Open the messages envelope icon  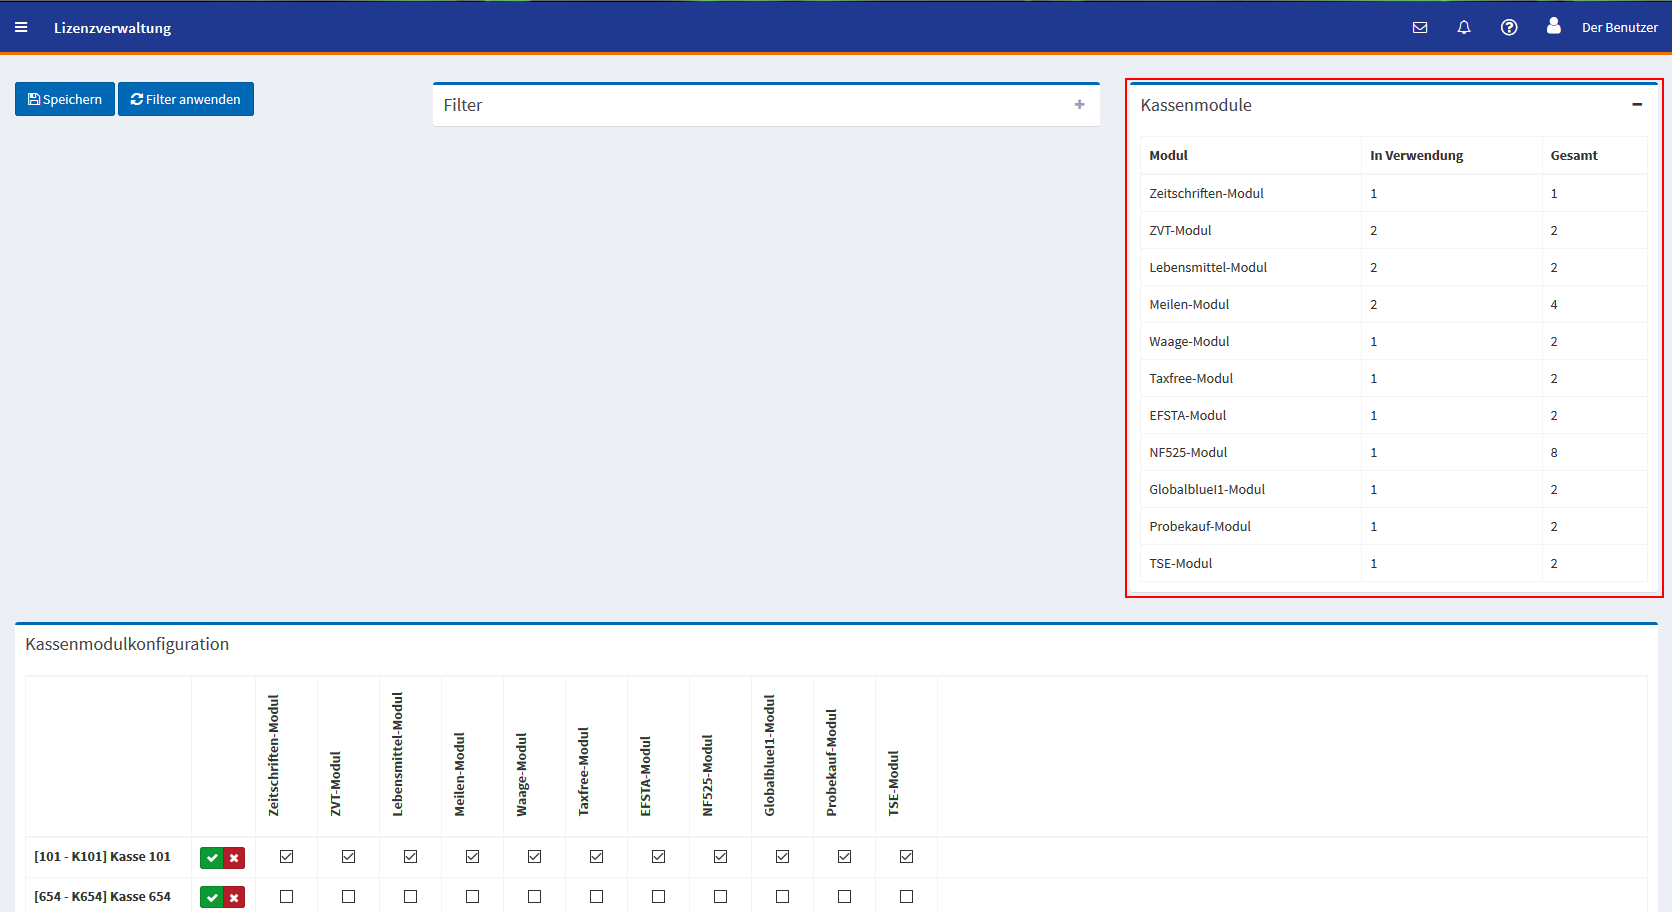tap(1420, 28)
